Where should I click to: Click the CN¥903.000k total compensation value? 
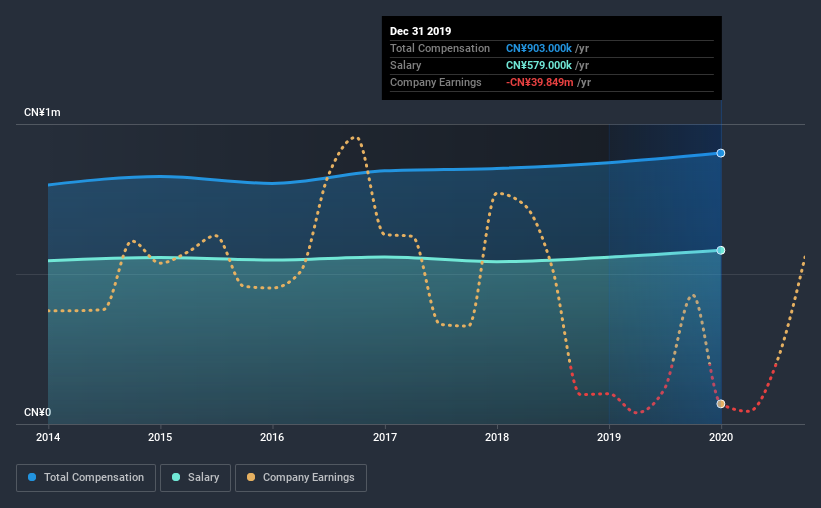(x=539, y=48)
